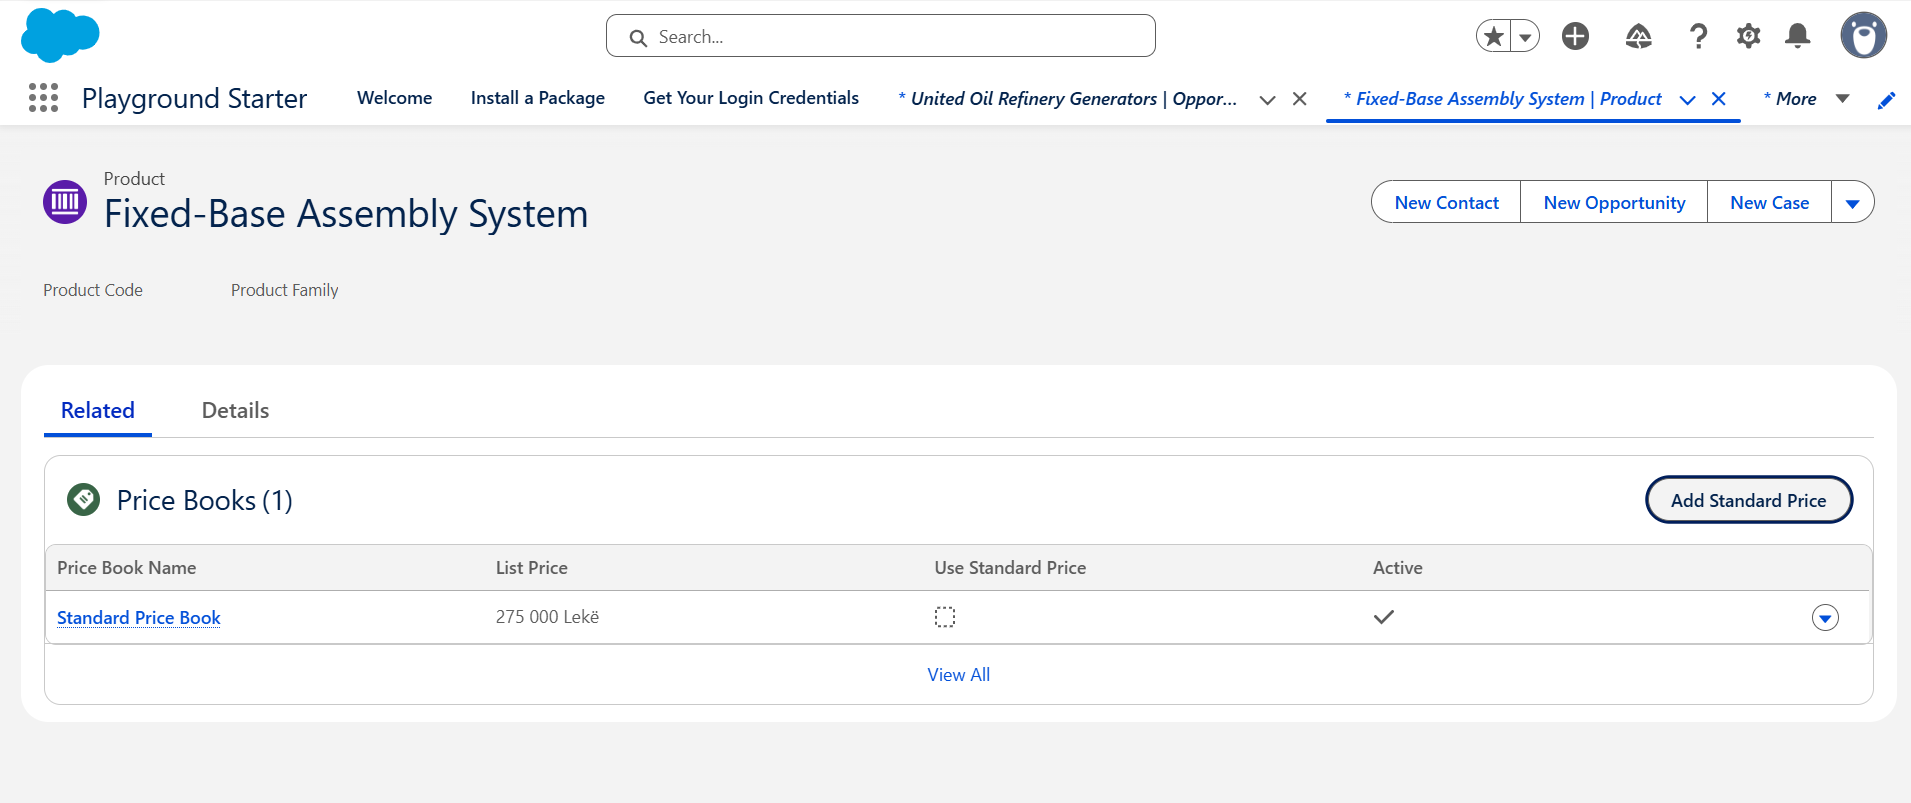Click the search magnifier icon
1911x803 pixels.
tap(638, 37)
